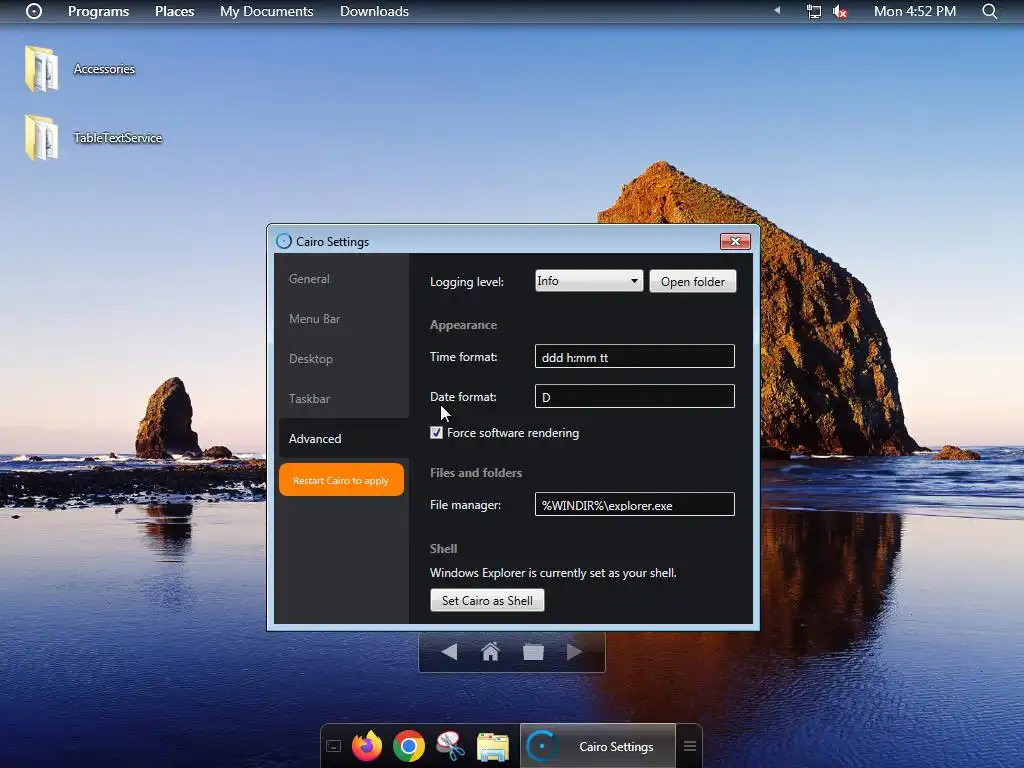Click the Cairo Settings title bar icon
The image size is (1024, 768).
click(283, 241)
